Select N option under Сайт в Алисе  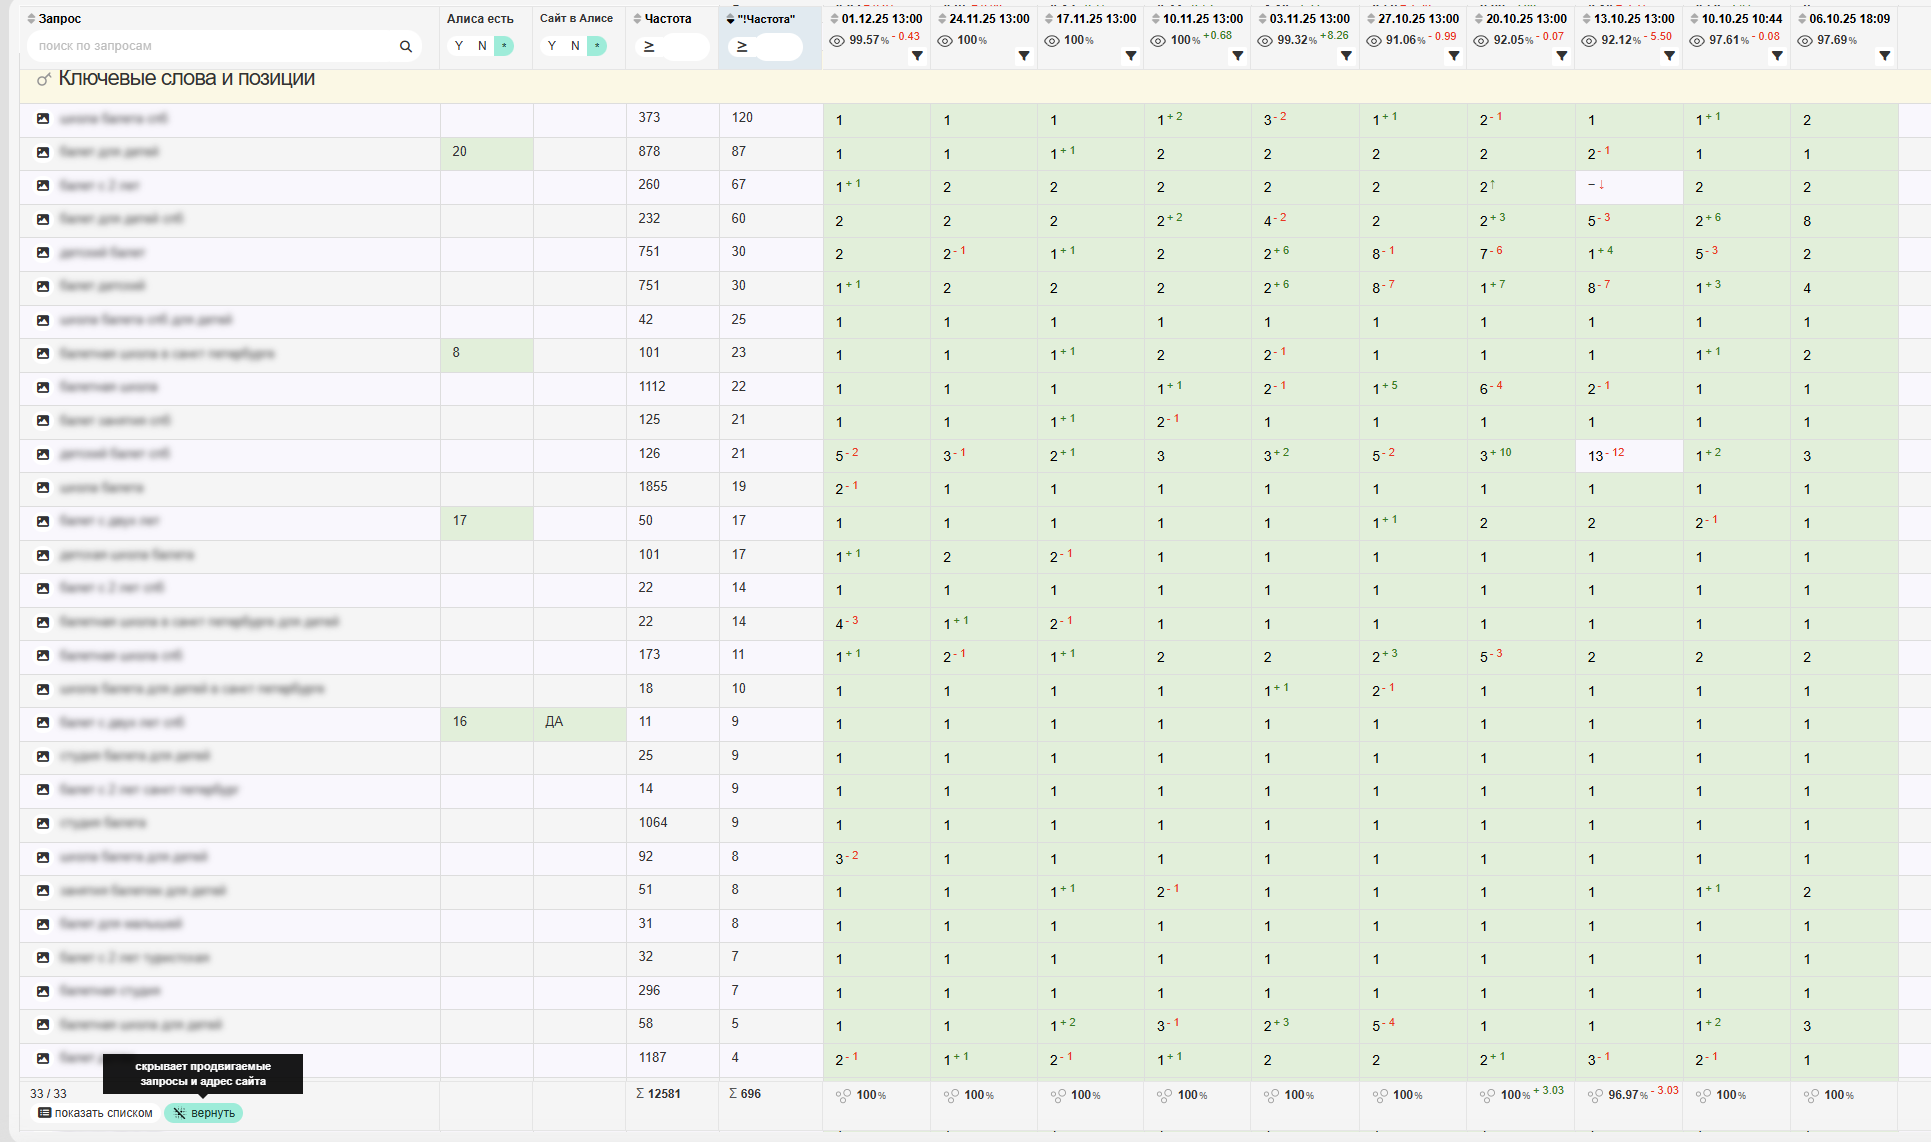575,46
